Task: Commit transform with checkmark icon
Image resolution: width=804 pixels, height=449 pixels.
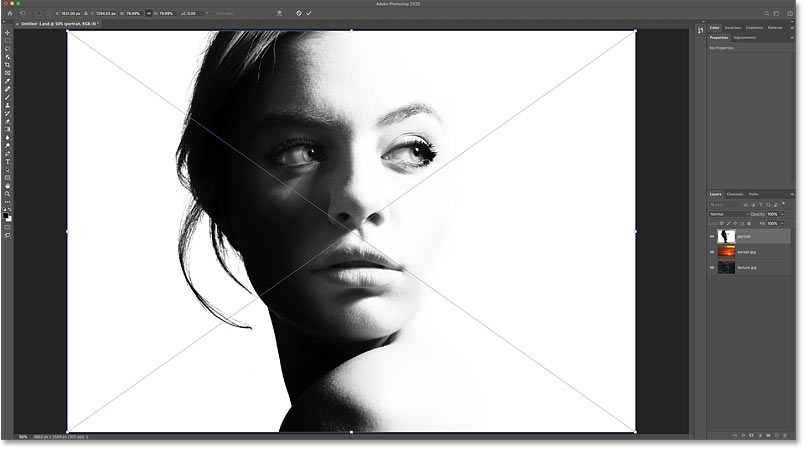Action: click(309, 13)
